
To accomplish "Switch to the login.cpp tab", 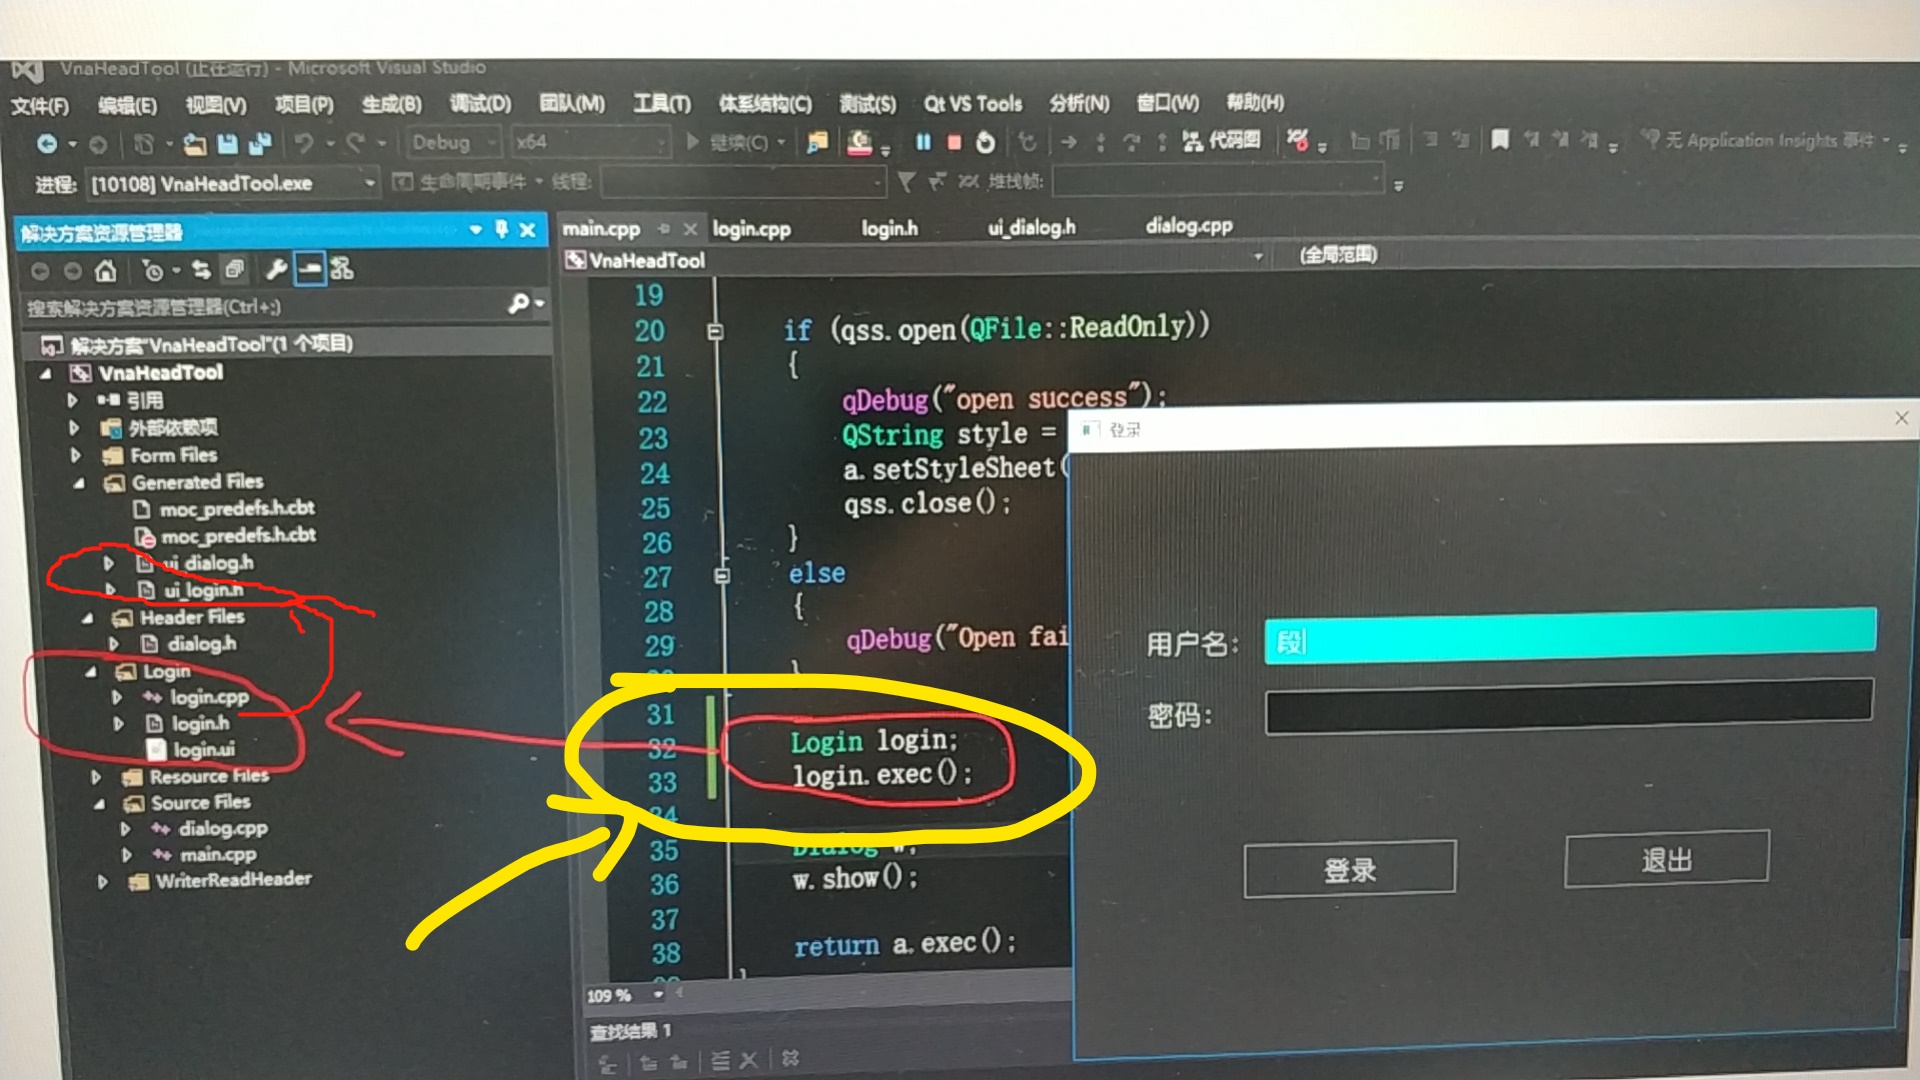I will (751, 229).
